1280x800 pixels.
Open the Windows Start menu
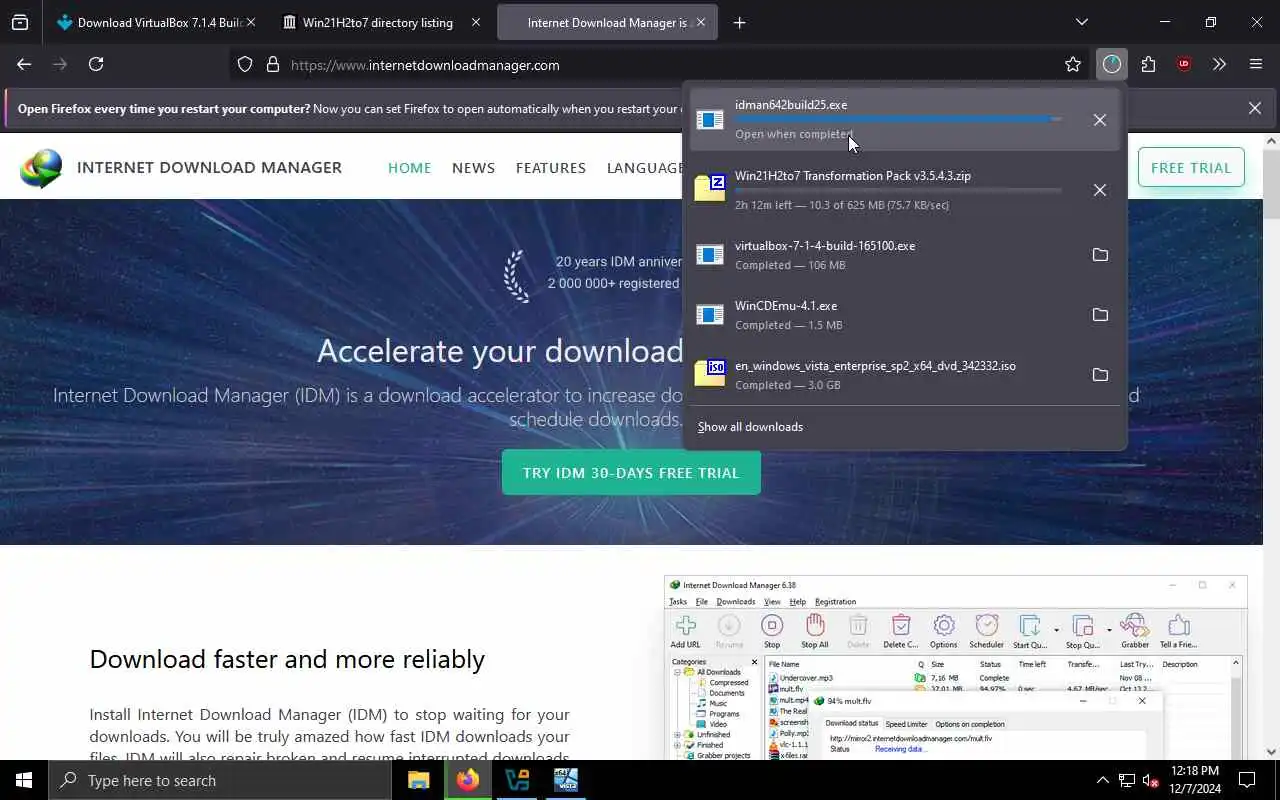click(x=24, y=780)
